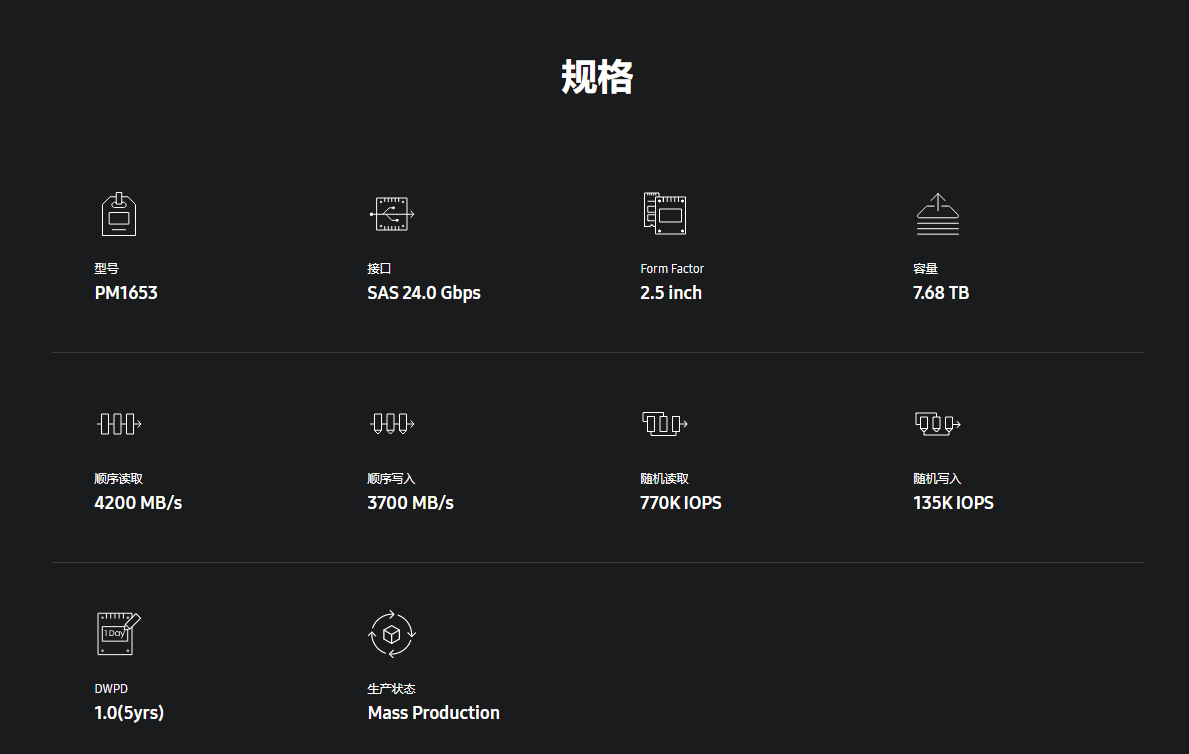Select the 随机写入 label
1189x754 pixels.
[937, 479]
